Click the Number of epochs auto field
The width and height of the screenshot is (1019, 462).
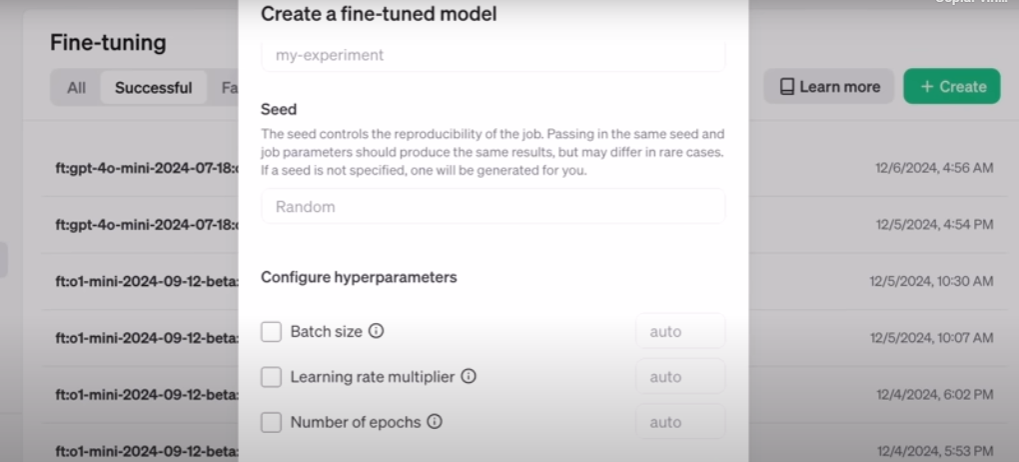pos(680,422)
